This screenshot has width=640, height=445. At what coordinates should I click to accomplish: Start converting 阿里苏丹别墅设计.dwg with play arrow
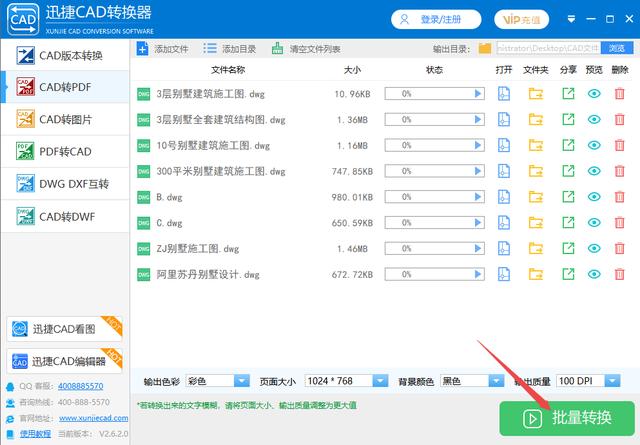click(478, 274)
